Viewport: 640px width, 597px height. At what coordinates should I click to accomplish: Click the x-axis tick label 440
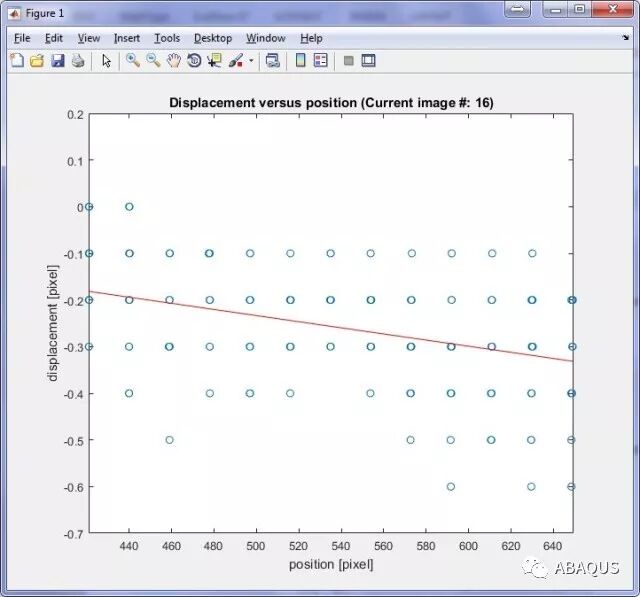(x=129, y=546)
